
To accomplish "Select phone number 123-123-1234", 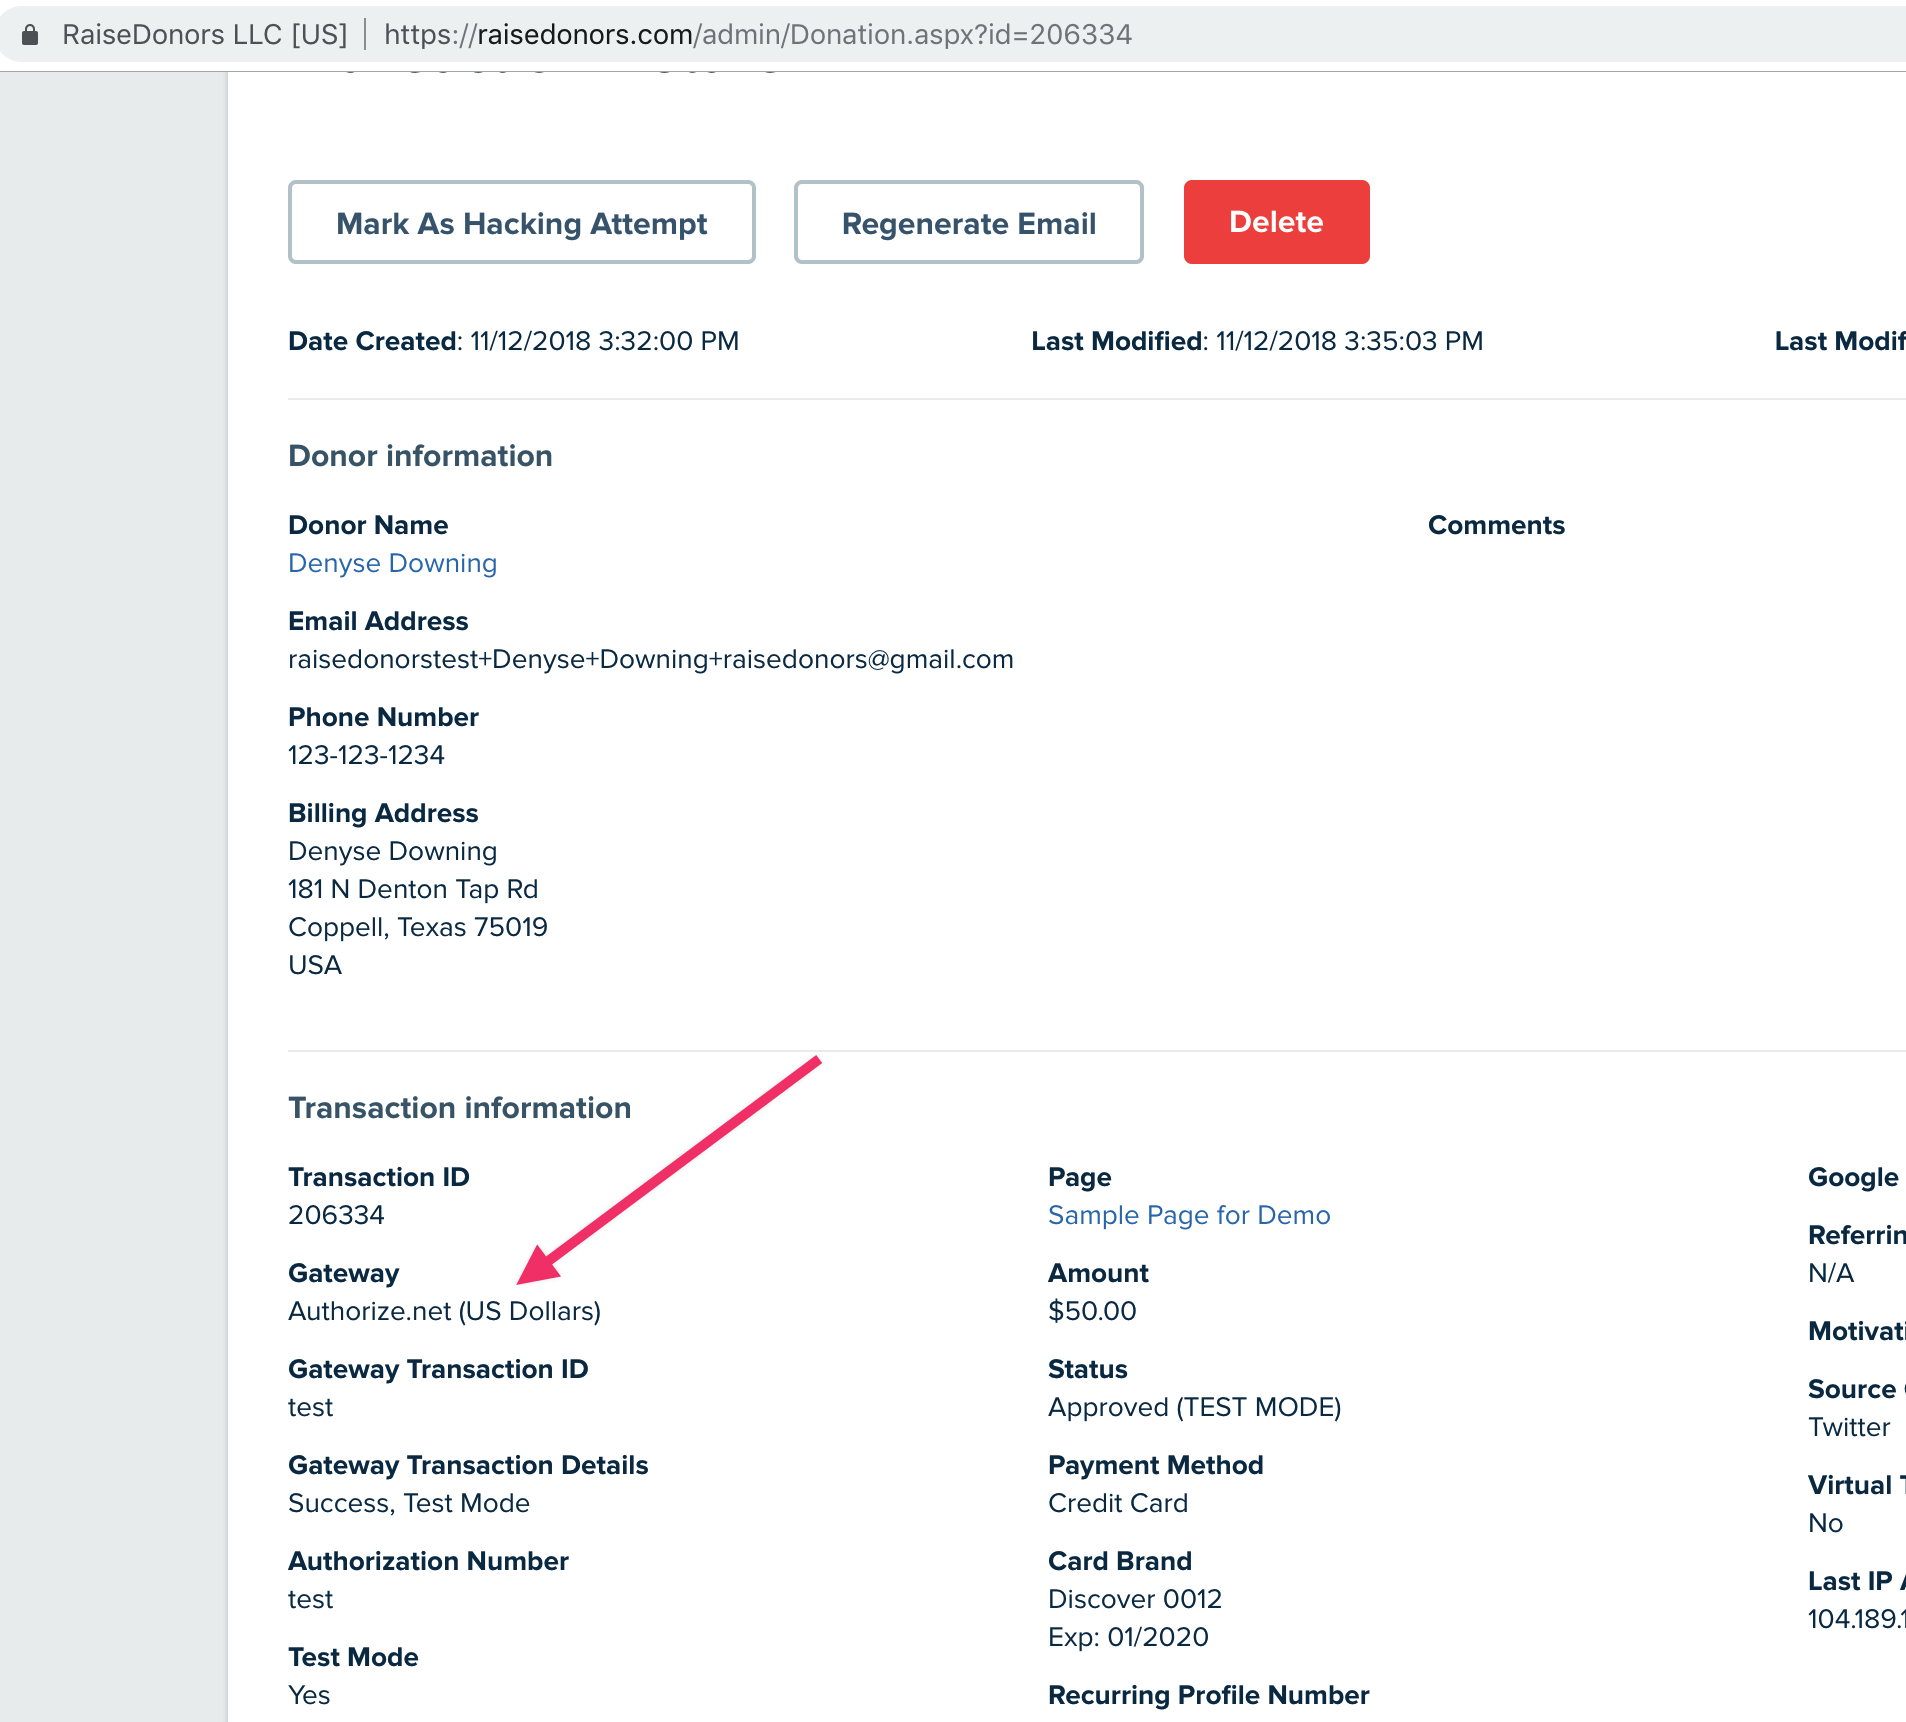I will 366,755.
